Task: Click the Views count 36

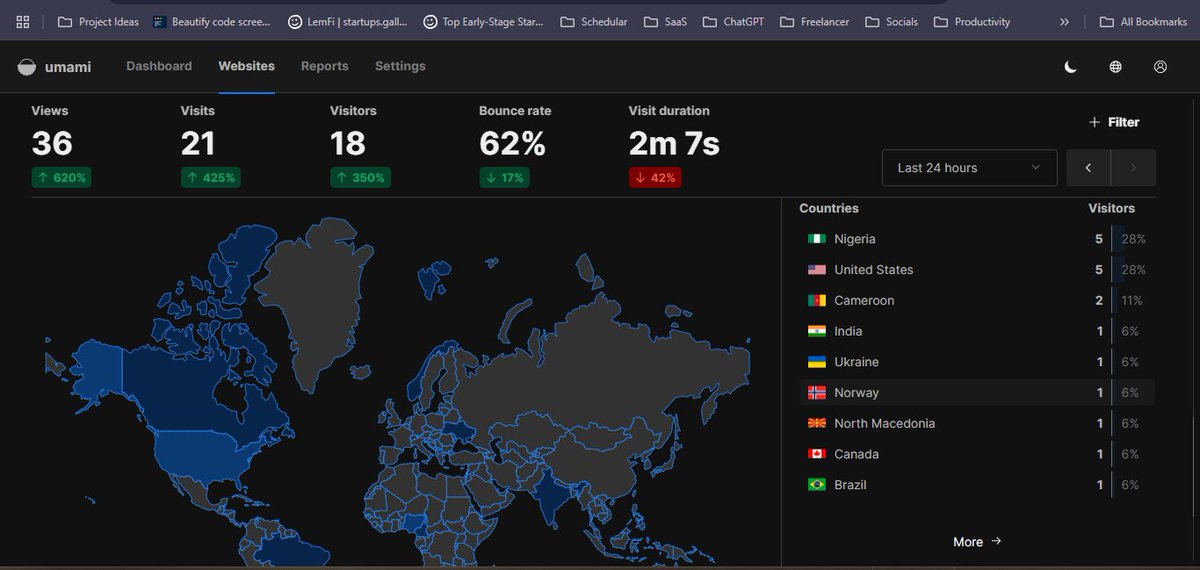Action: click(52, 144)
